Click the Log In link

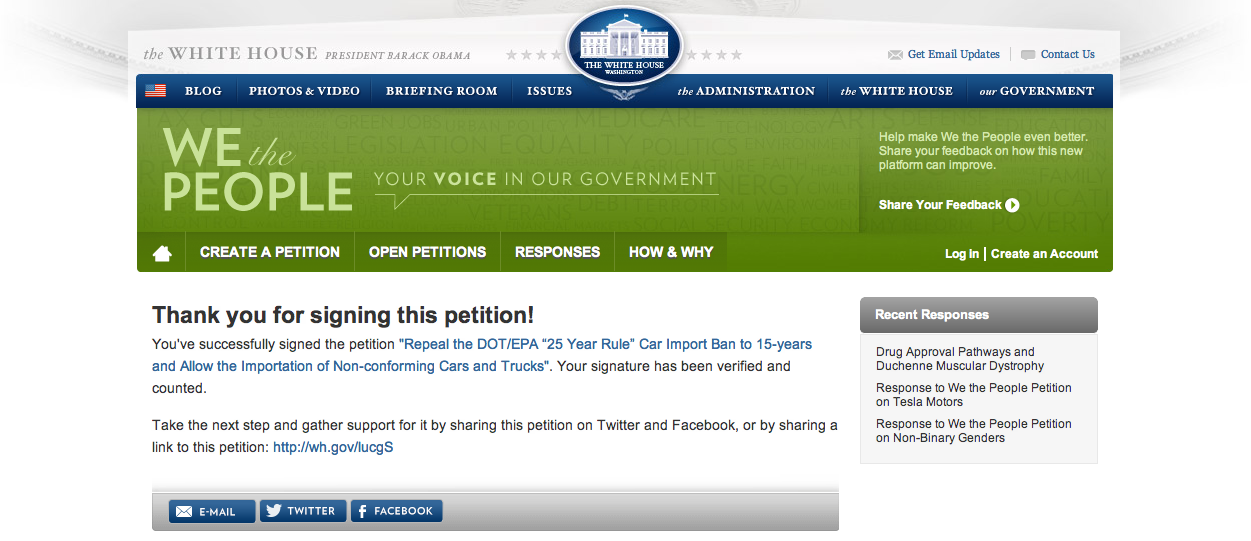click(962, 254)
